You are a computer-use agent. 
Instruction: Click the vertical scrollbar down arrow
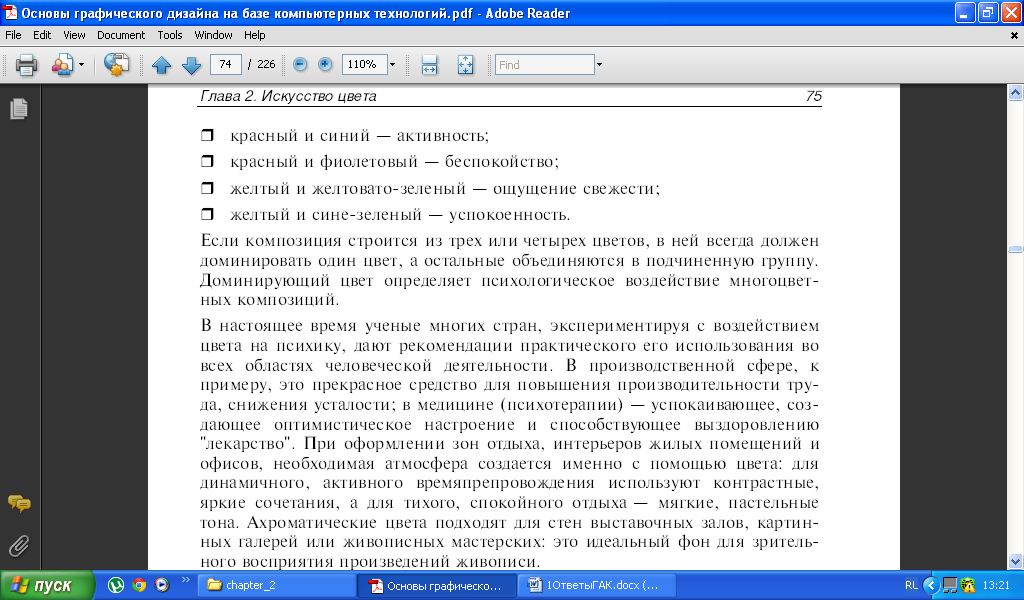(x=1016, y=561)
